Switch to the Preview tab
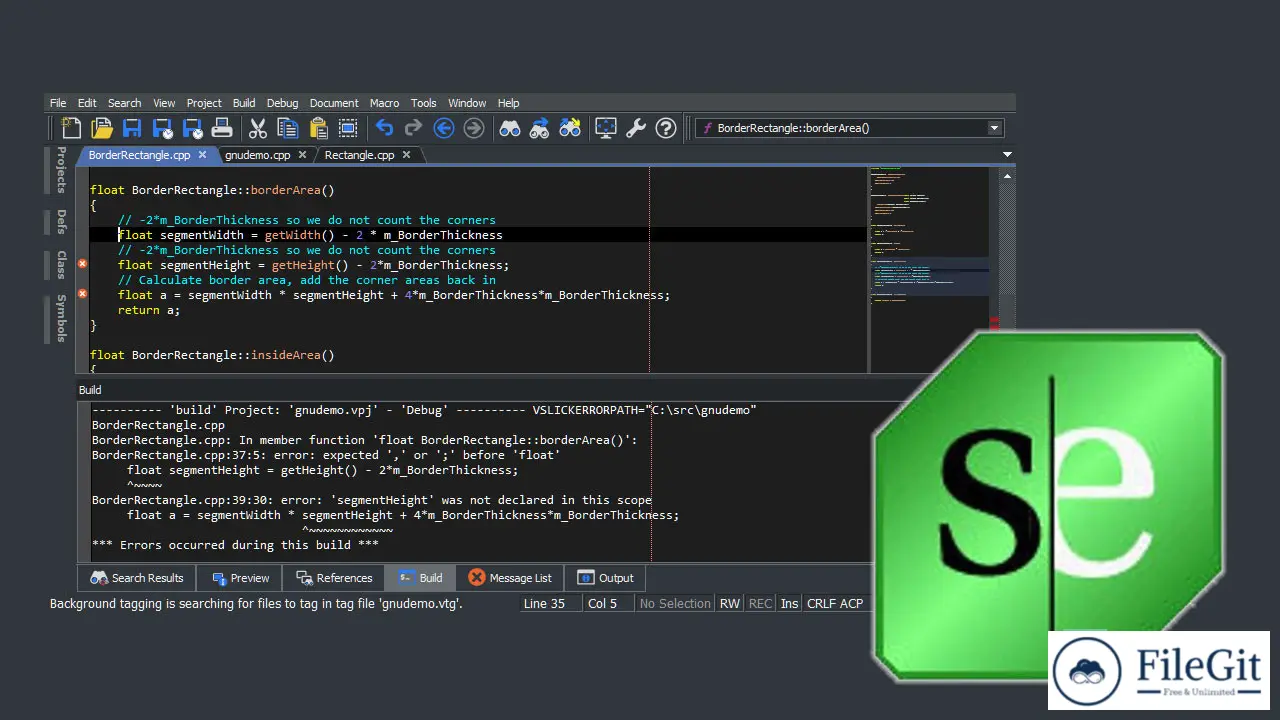 (240, 578)
